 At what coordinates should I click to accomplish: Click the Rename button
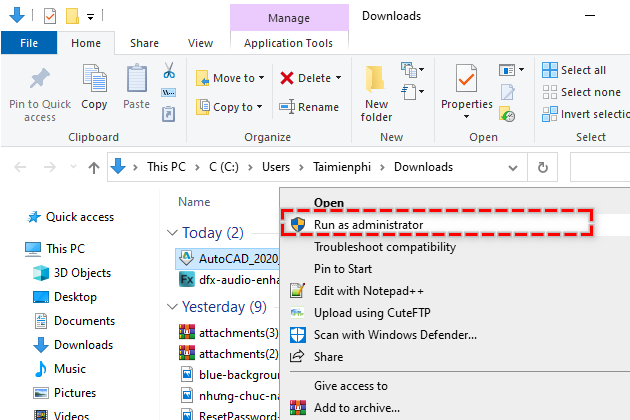pyautogui.click(x=309, y=107)
